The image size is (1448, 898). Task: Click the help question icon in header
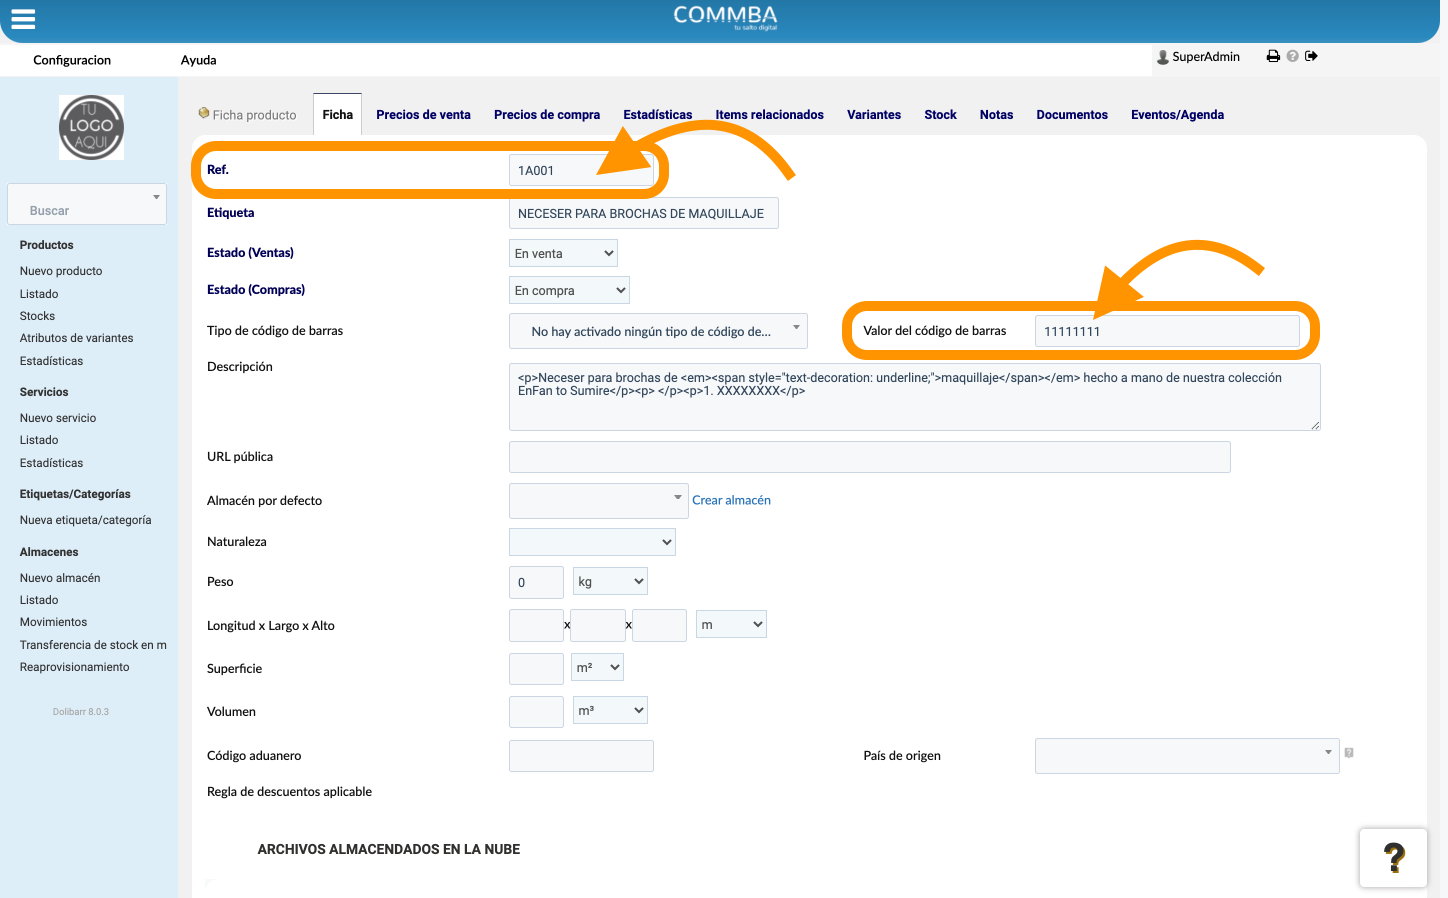tap(1293, 56)
